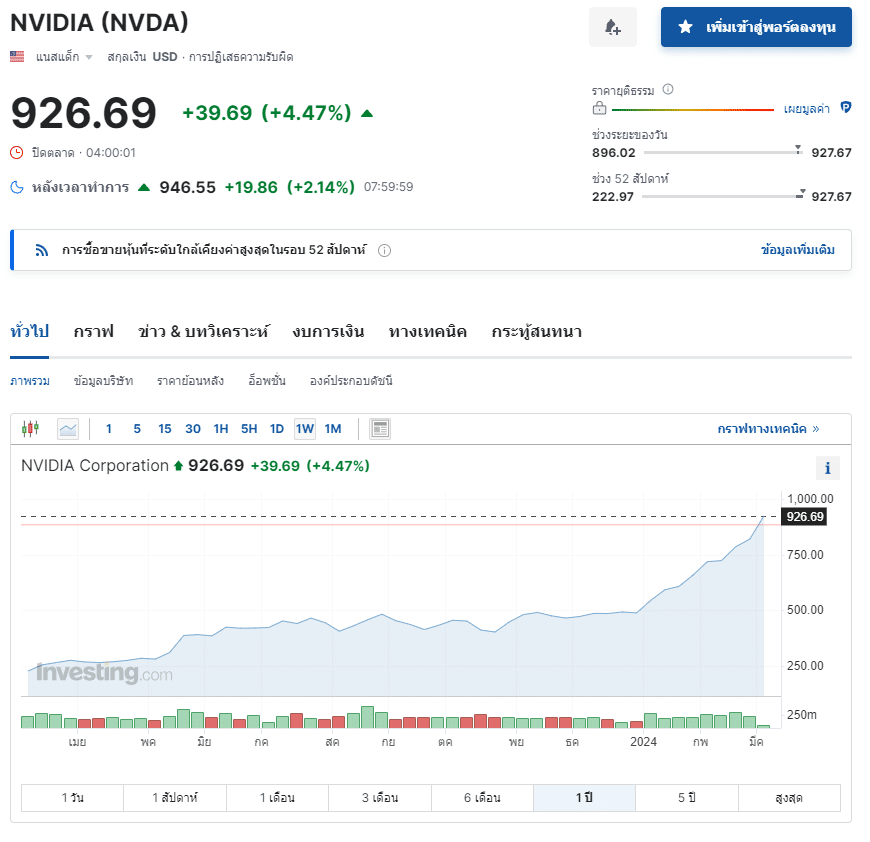Click the 52-week low value 222.97
This screenshot has height=842, width=870.
coord(613,196)
